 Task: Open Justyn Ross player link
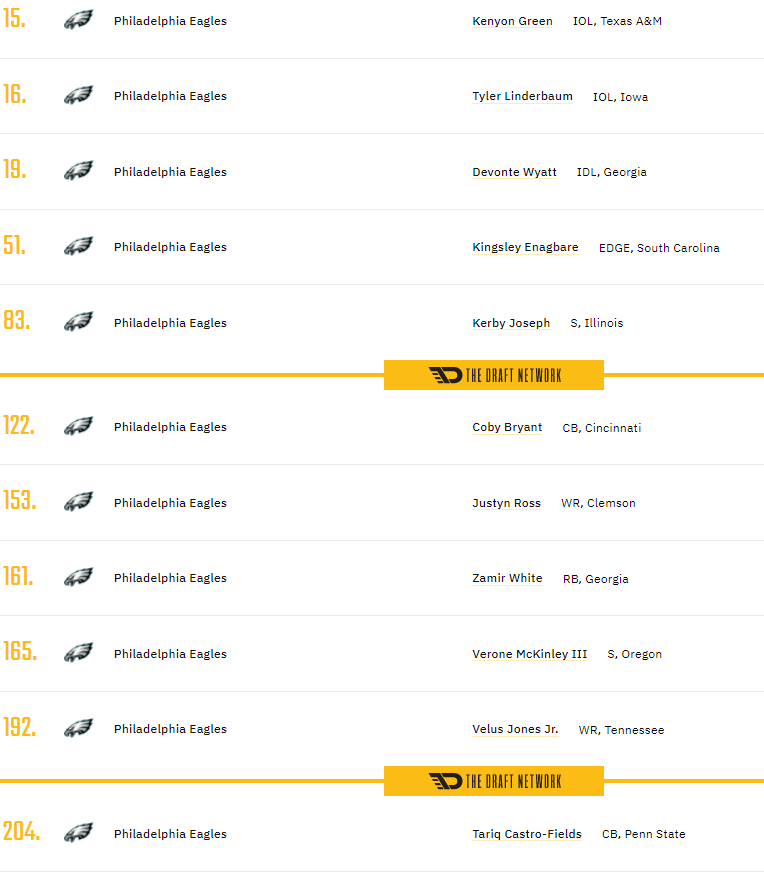pyautogui.click(x=507, y=503)
